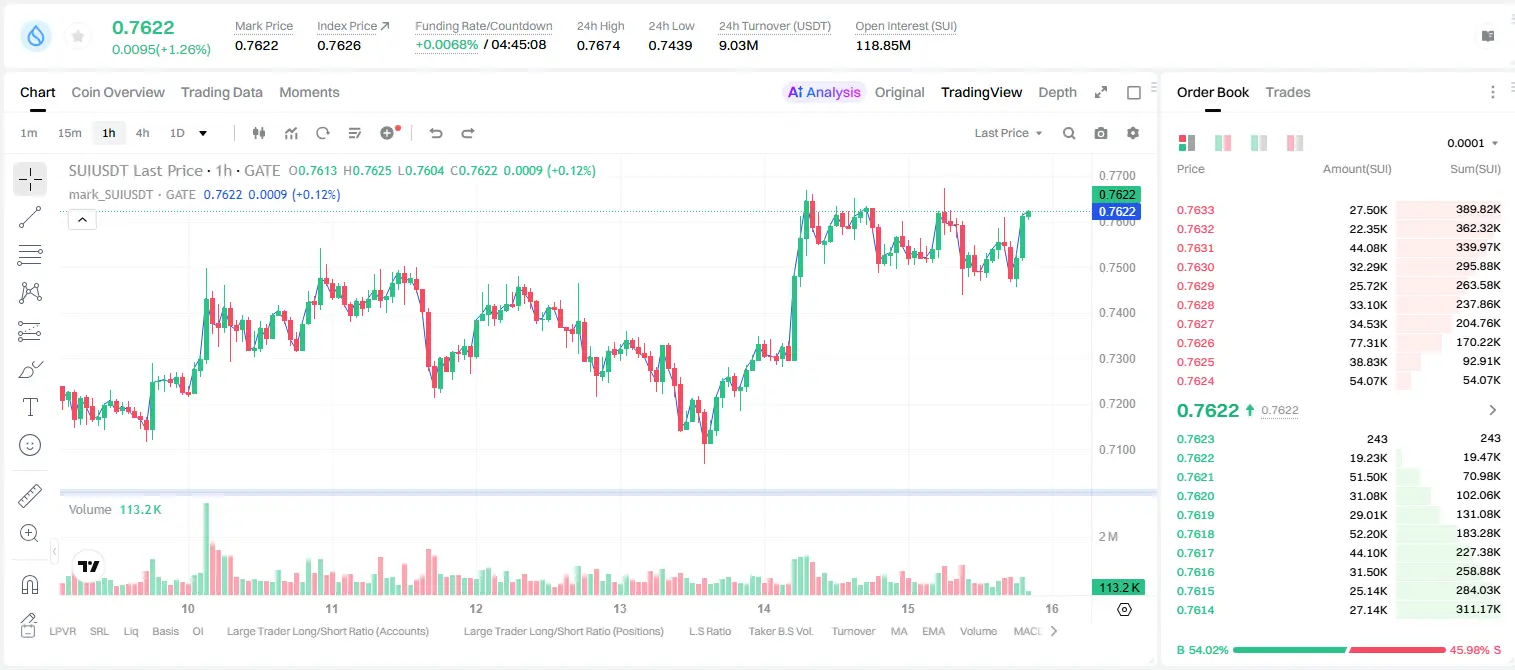The image size is (1515, 670).
Task: Open the 0.0001 price precision dropdown
Action: click(x=1472, y=143)
